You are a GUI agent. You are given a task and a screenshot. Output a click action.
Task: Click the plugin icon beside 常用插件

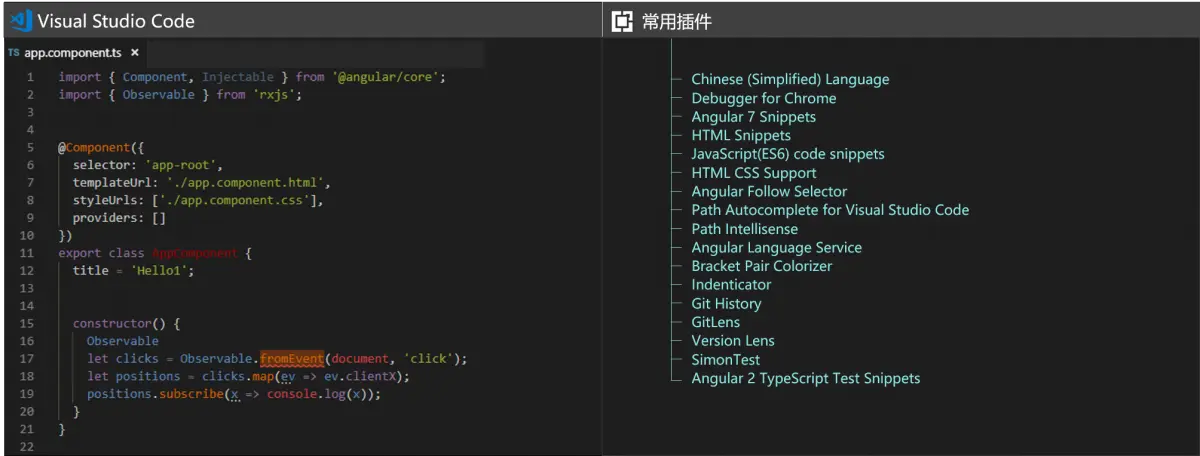pos(622,21)
